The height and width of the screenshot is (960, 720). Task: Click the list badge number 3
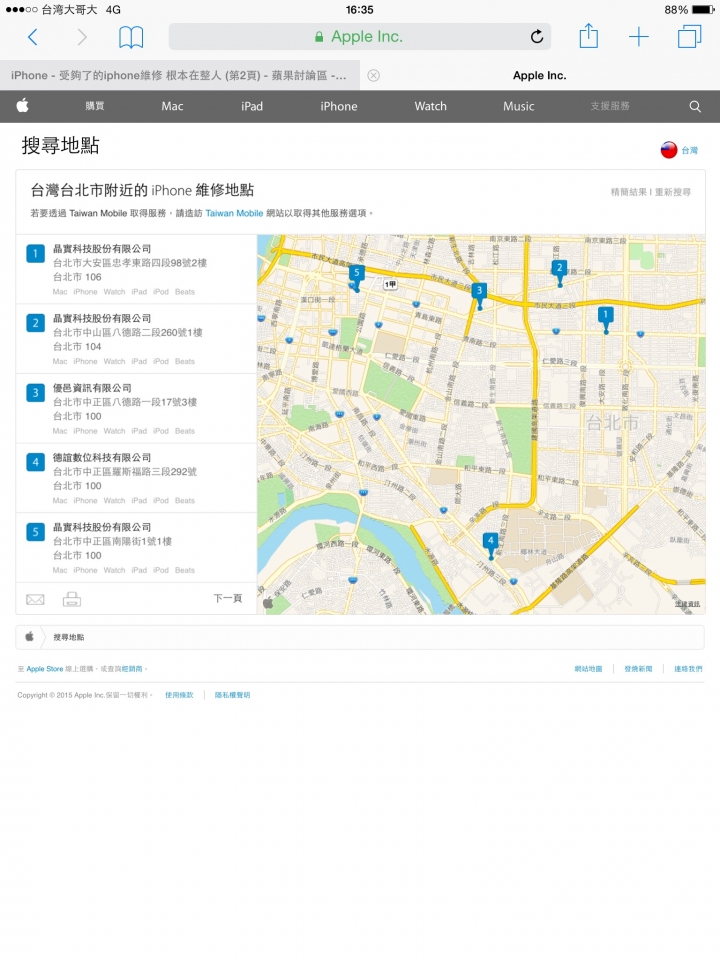point(36,392)
